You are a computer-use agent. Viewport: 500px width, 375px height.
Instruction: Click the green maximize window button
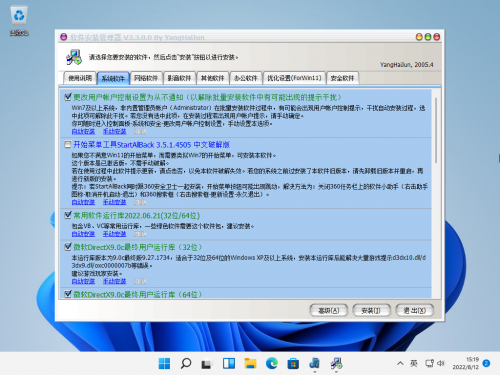(x=428, y=37)
